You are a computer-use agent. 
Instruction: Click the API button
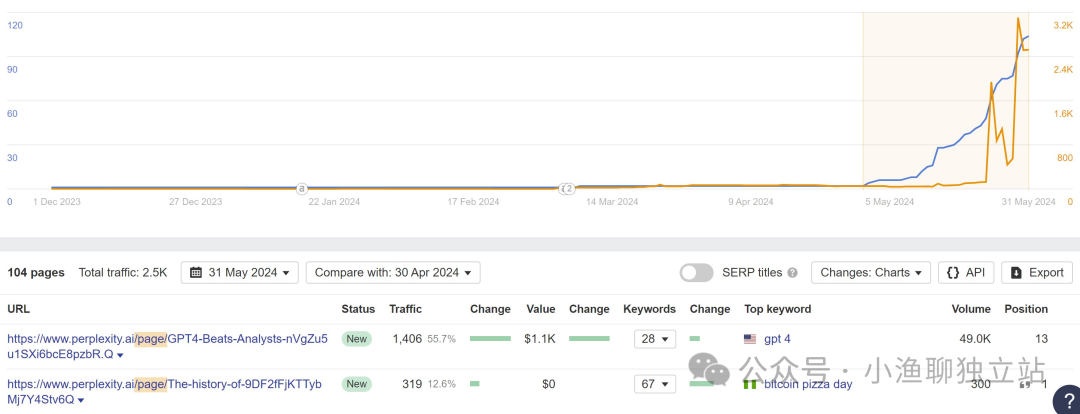(966, 273)
